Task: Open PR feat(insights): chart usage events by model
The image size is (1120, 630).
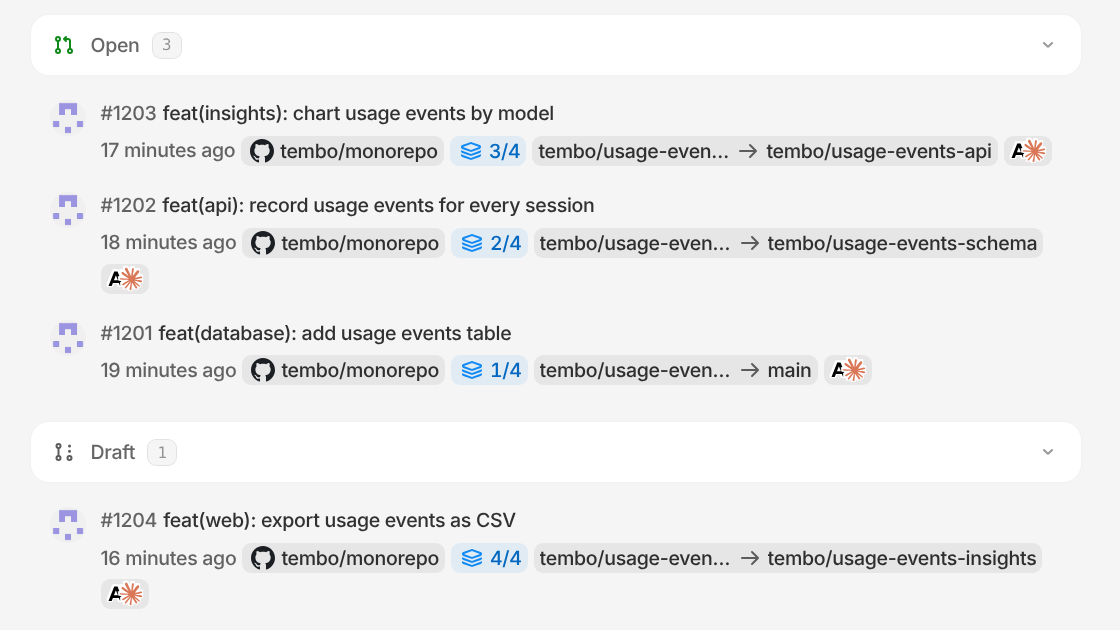Action: point(358,114)
